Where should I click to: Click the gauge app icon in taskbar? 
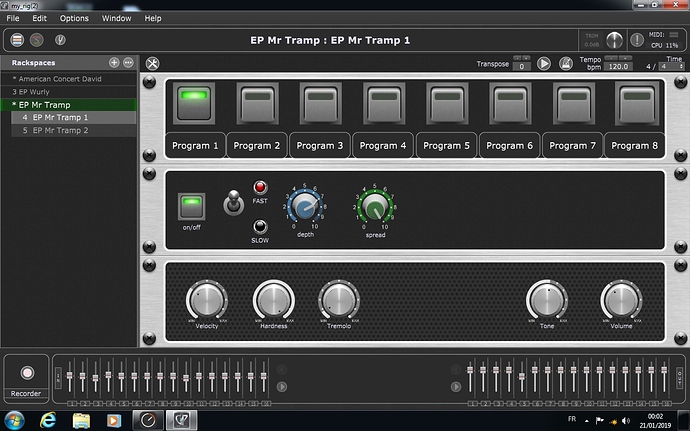(x=148, y=420)
